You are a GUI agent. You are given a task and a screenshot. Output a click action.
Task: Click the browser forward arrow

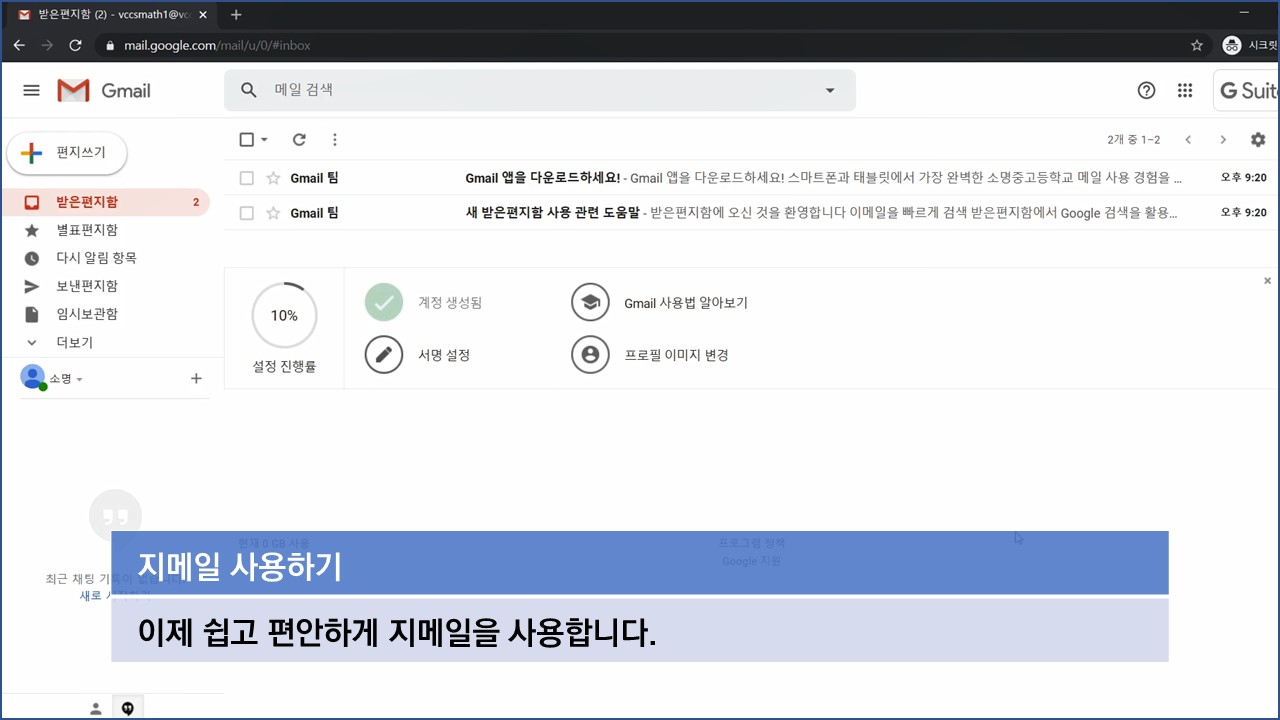tap(47, 45)
